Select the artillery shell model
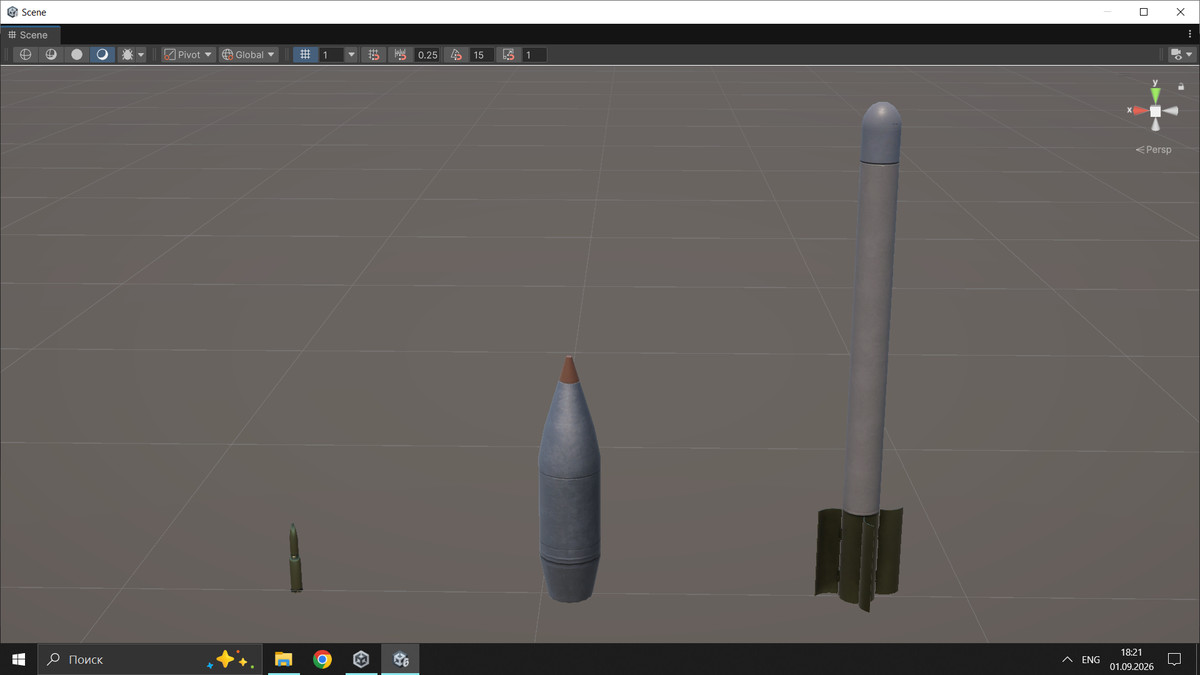The image size is (1200, 675). pyautogui.click(x=570, y=479)
